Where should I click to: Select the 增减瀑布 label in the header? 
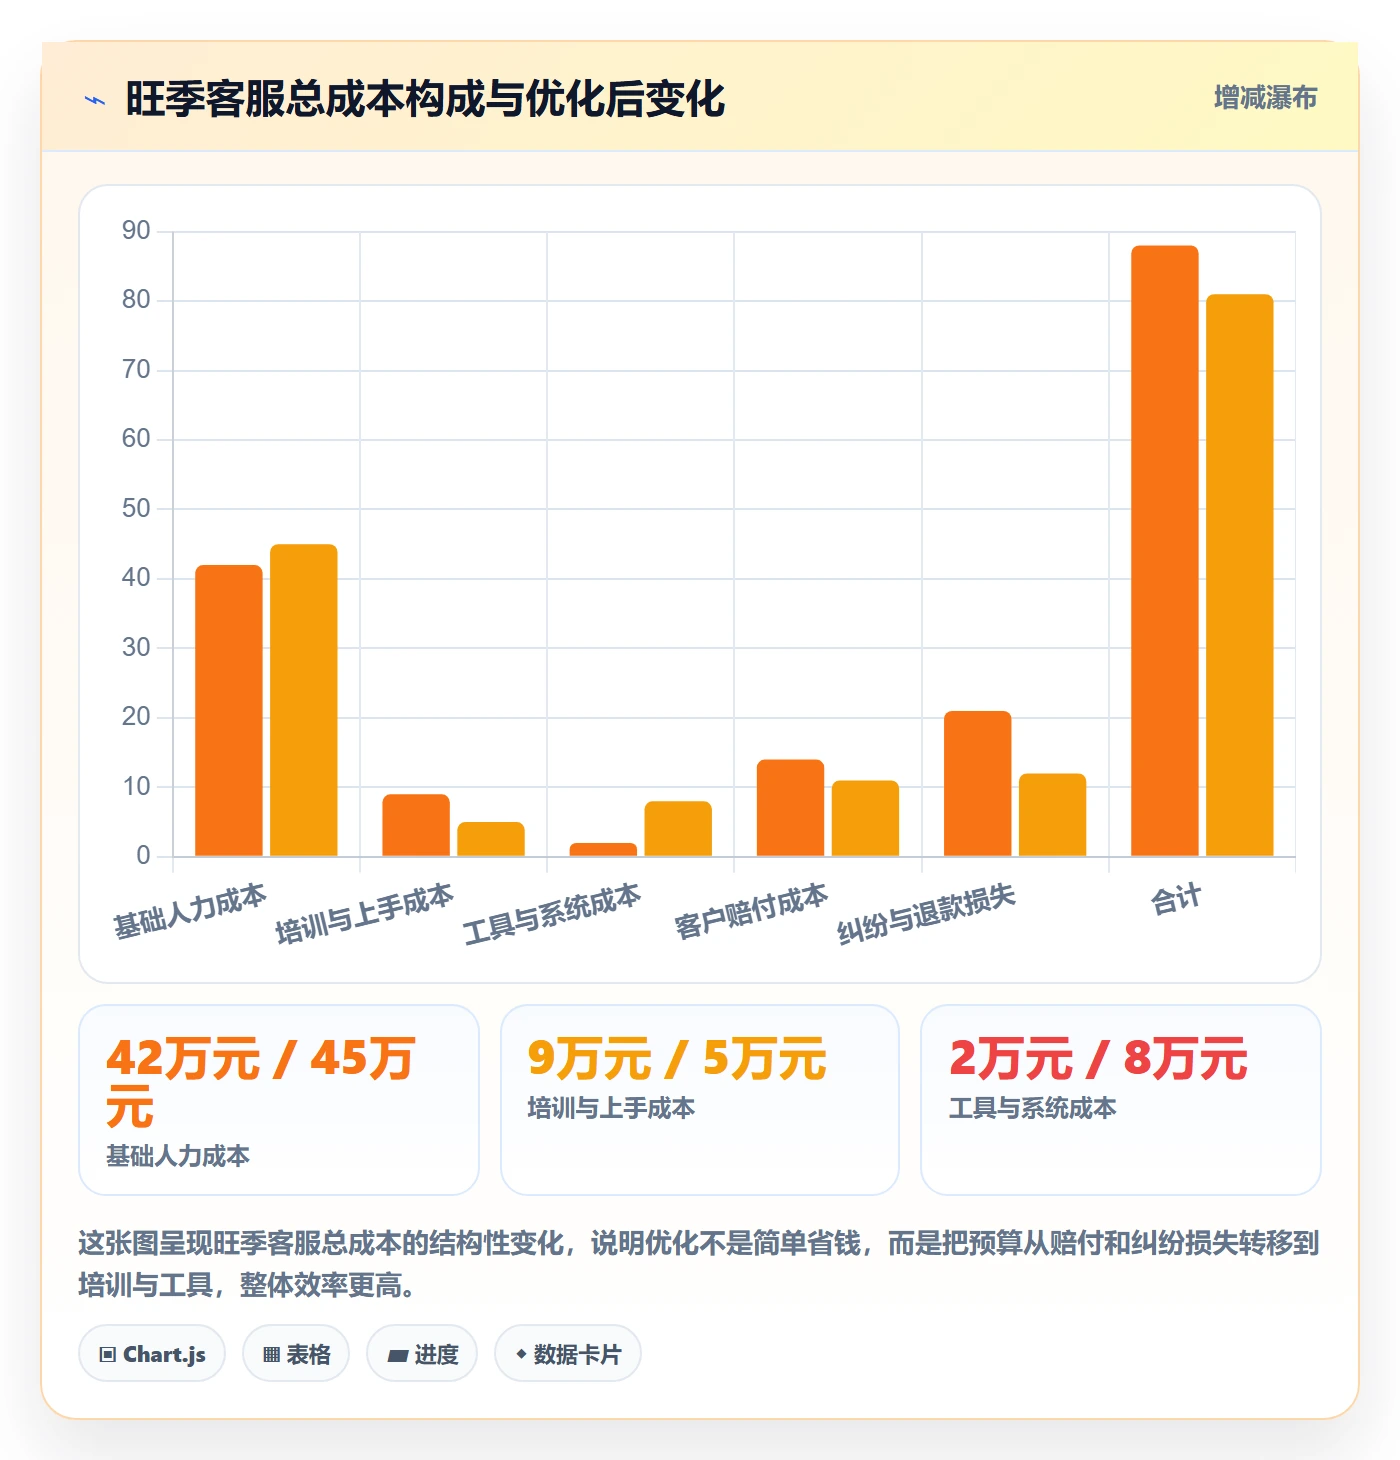[1265, 98]
